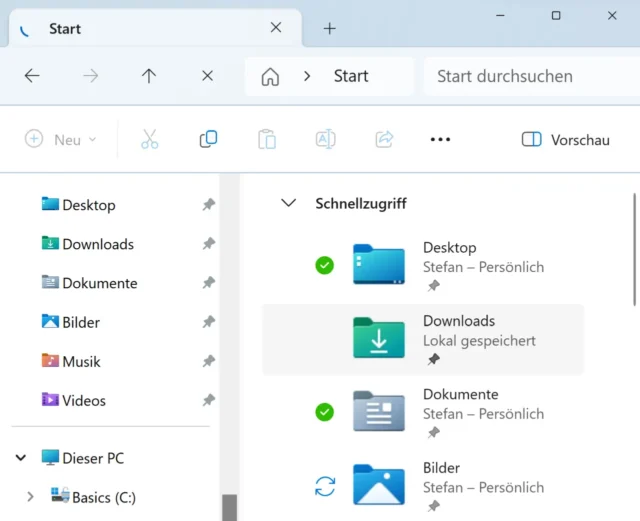640x521 pixels.
Task: Click the Paste clipboard icon
Action: tap(266, 140)
